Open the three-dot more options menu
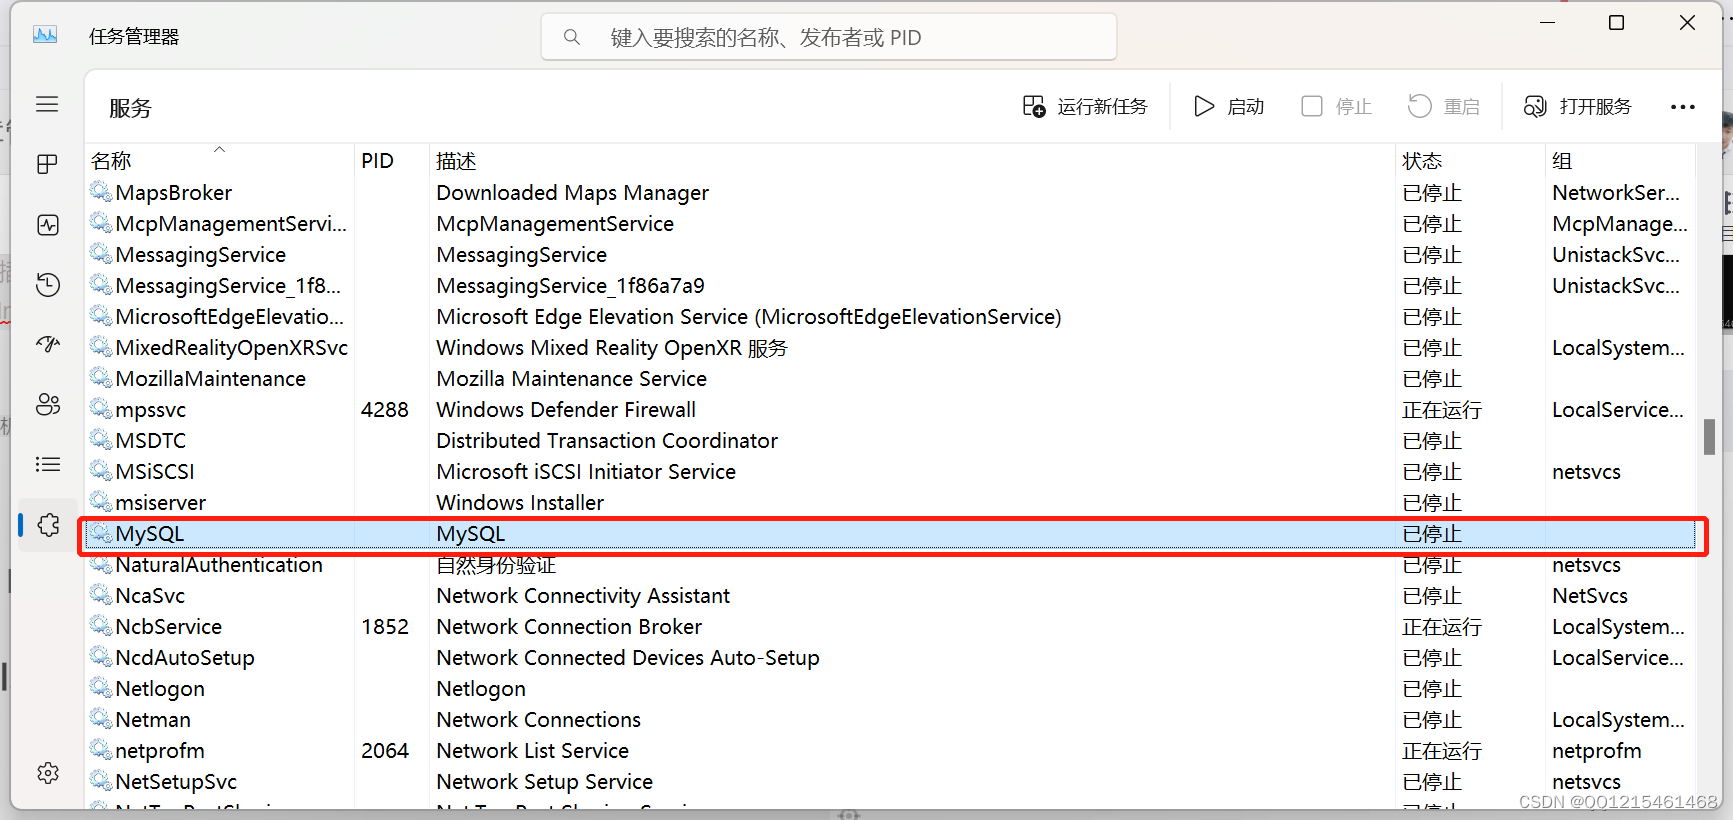 pos(1683,107)
